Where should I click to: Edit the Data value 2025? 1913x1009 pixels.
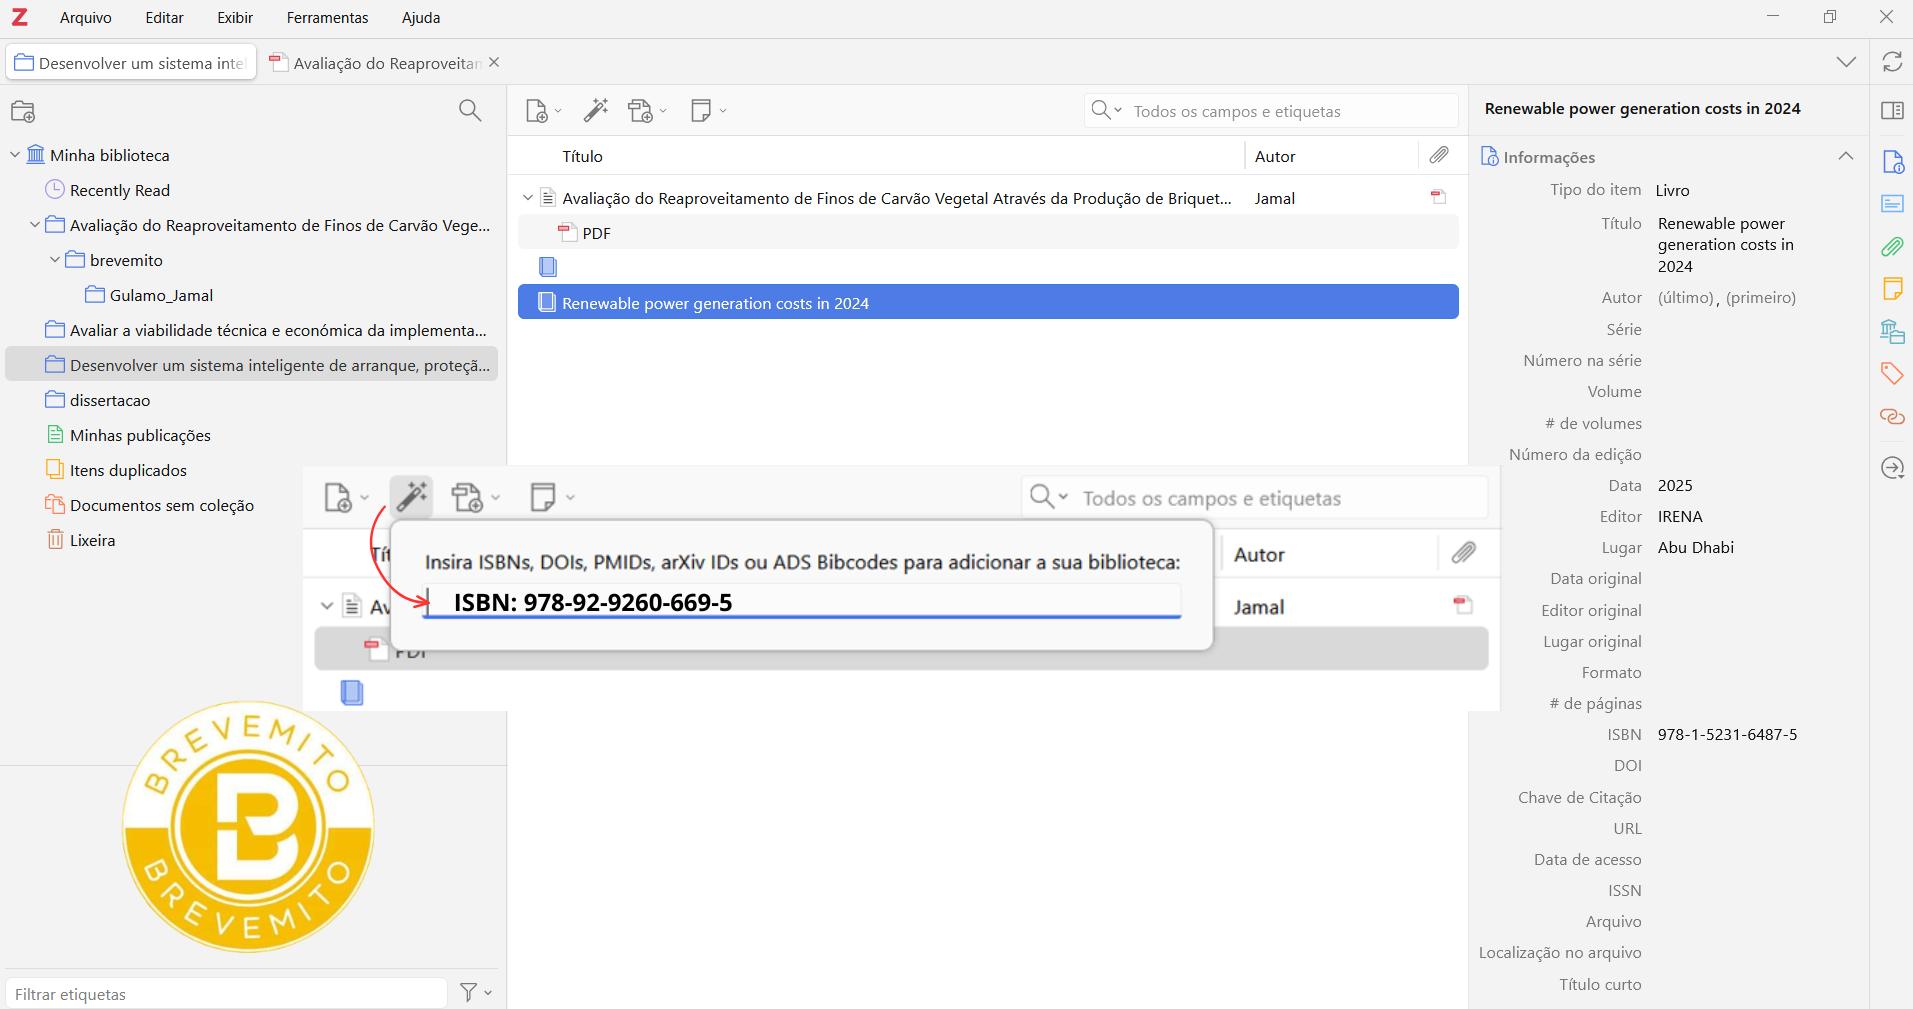[x=1675, y=485]
